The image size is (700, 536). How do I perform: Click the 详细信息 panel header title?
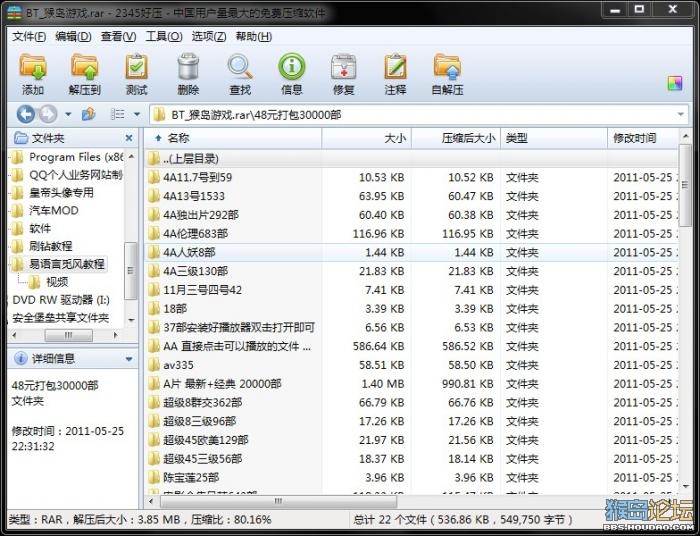click(x=53, y=359)
